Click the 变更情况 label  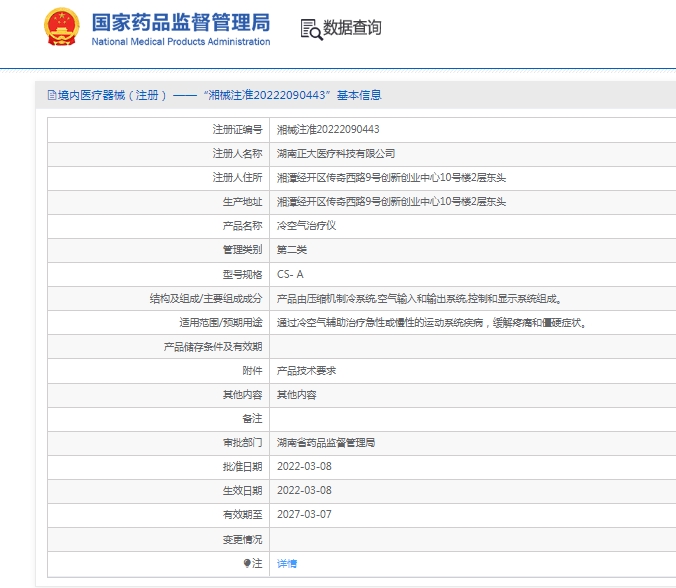click(x=242, y=539)
